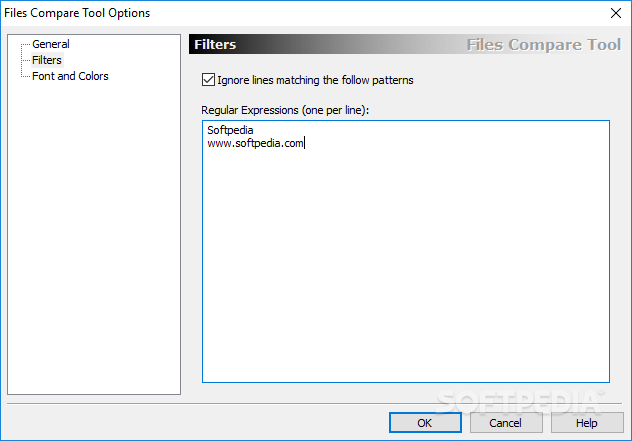
Task: Click the gray "Files Compare Tool" branding text
Action: click(x=544, y=45)
